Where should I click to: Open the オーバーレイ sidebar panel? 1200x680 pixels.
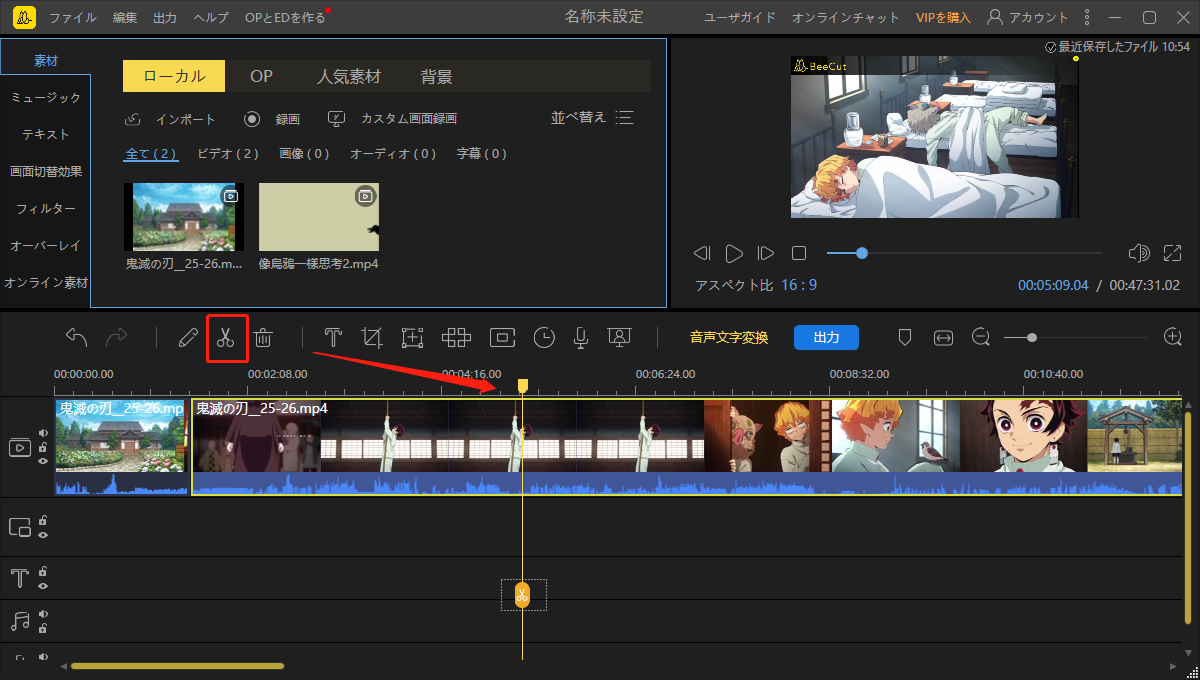pyautogui.click(x=45, y=245)
